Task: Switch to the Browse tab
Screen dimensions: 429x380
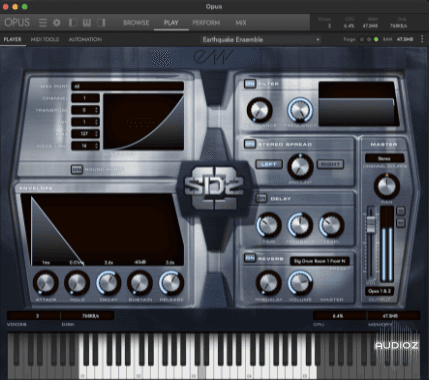Action: click(x=136, y=23)
